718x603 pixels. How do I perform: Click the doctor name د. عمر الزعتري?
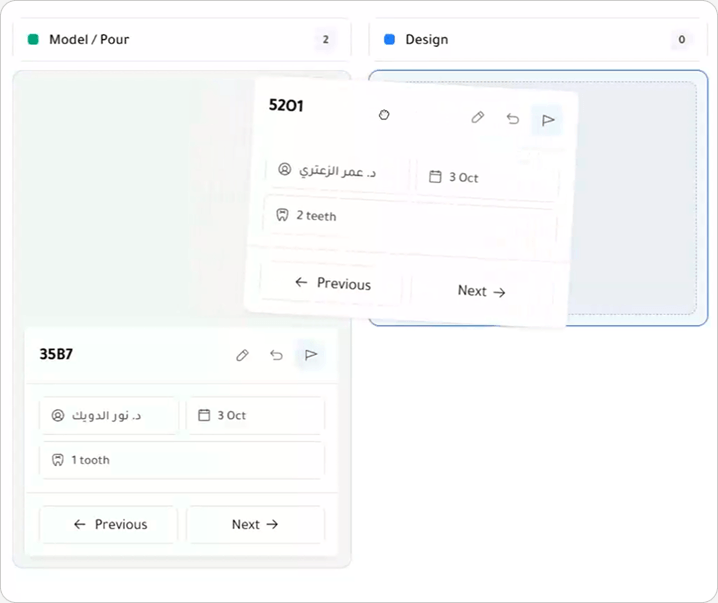(337, 171)
